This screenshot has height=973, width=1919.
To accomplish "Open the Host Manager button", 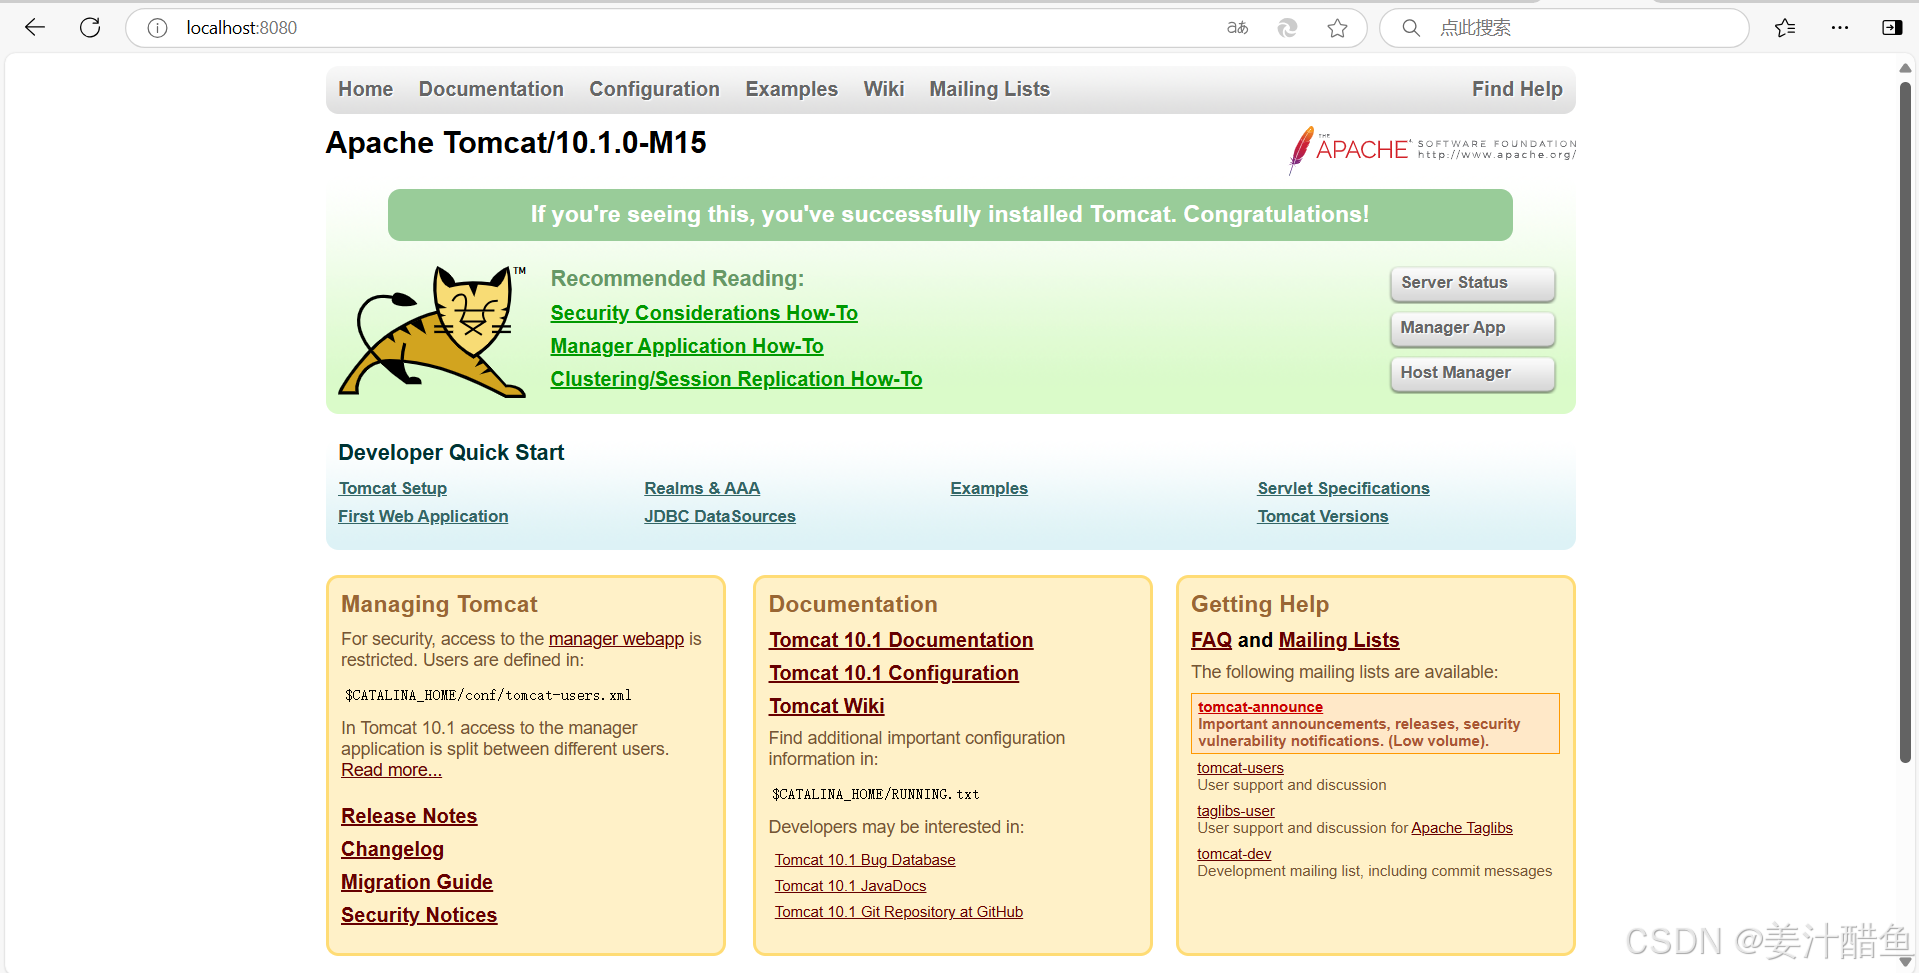I will [x=1472, y=373].
